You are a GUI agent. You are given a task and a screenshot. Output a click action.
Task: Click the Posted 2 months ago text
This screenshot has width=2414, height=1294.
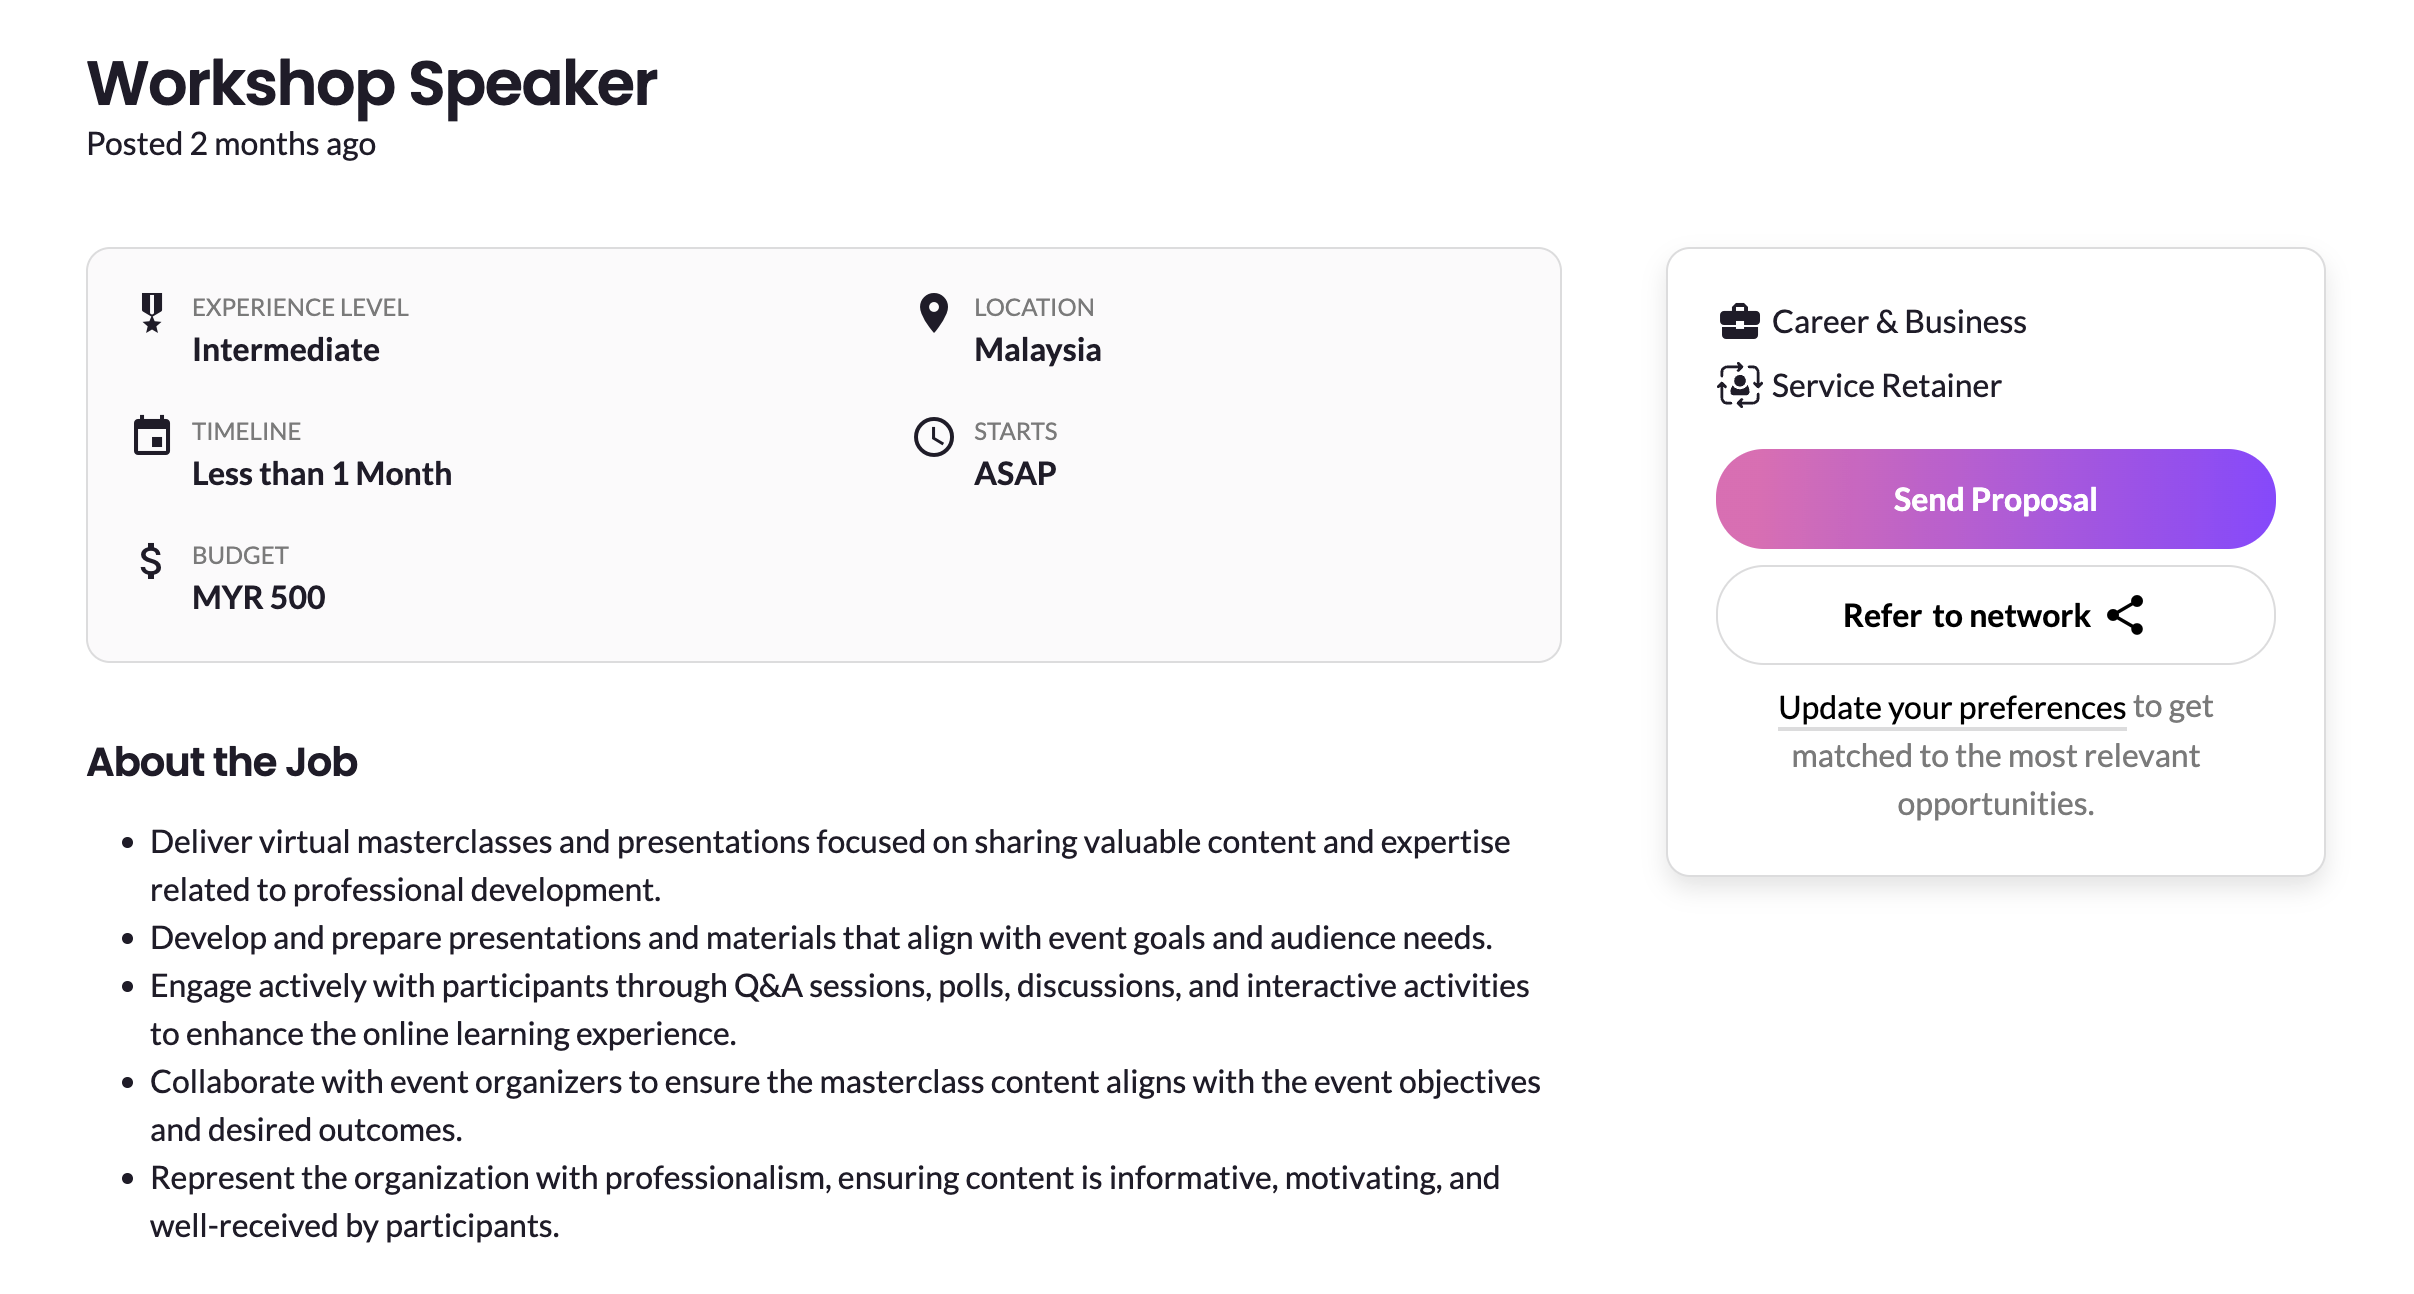tap(231, 144)
